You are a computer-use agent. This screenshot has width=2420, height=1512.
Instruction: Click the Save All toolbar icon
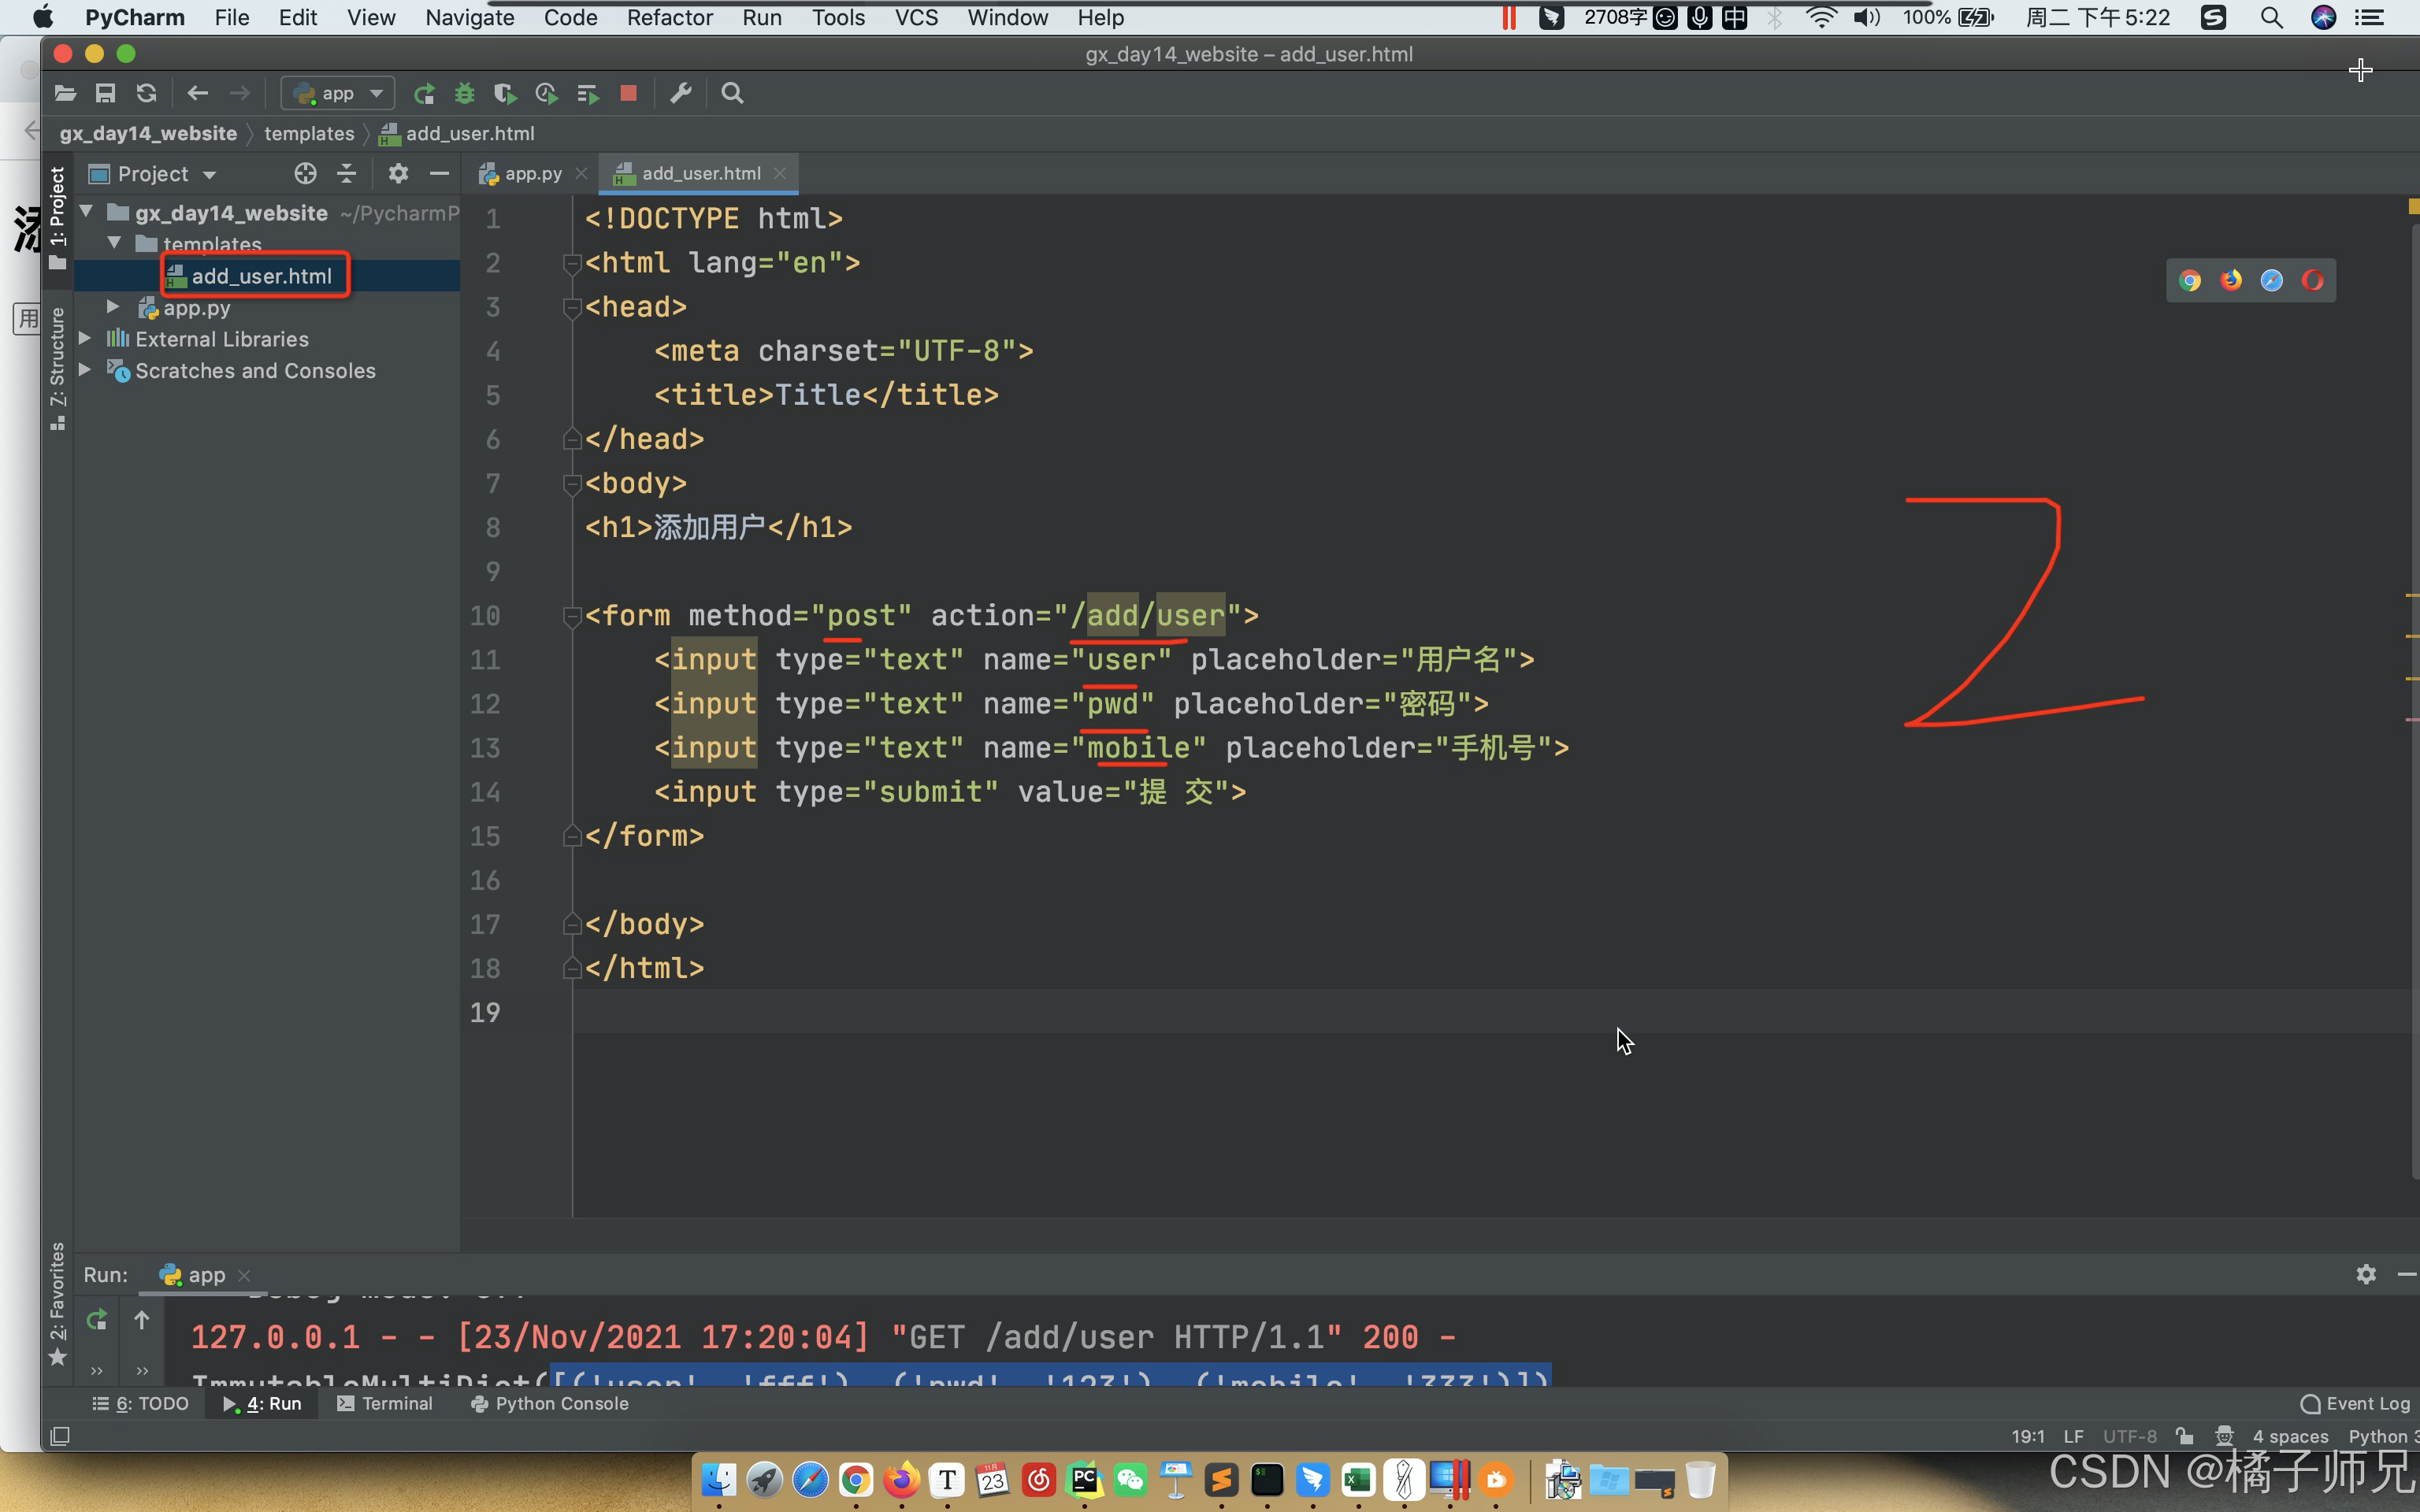[x=105, y=93]
